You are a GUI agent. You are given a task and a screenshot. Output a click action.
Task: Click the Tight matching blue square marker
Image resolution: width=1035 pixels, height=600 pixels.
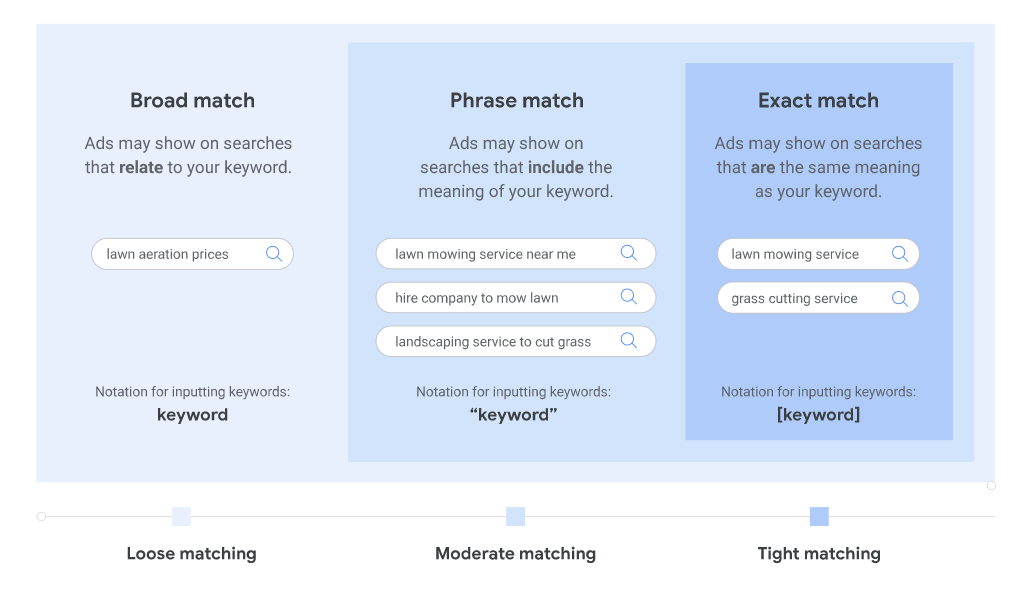click(x=819, y=516)
